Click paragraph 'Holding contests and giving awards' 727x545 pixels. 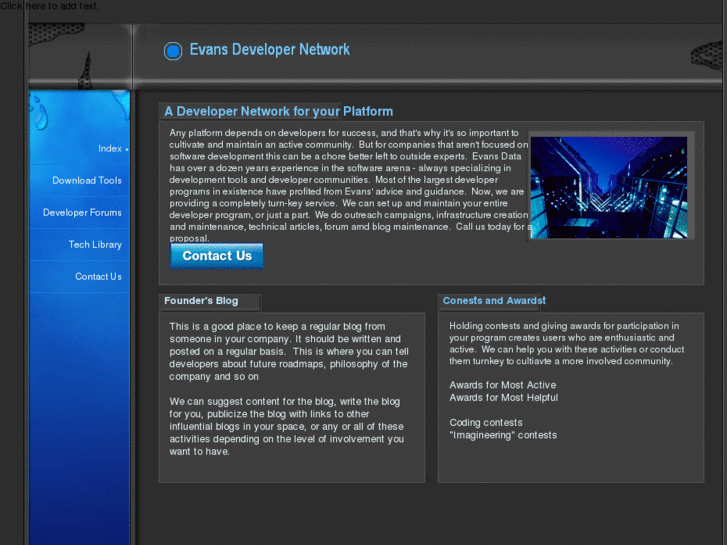click(x=567, y=343)
